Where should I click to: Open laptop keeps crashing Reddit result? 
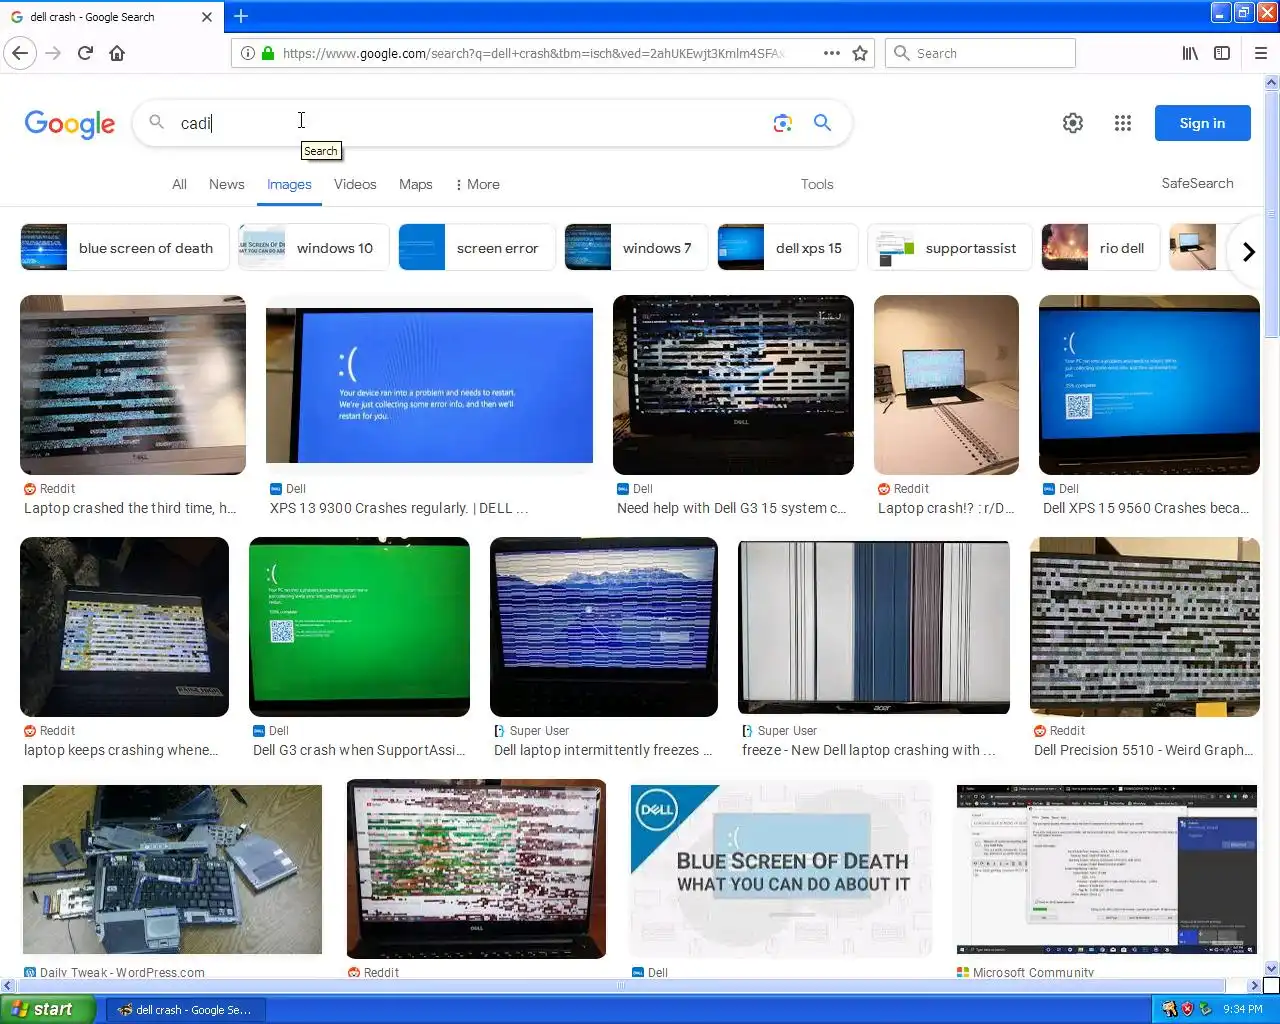tap(121, 750)
